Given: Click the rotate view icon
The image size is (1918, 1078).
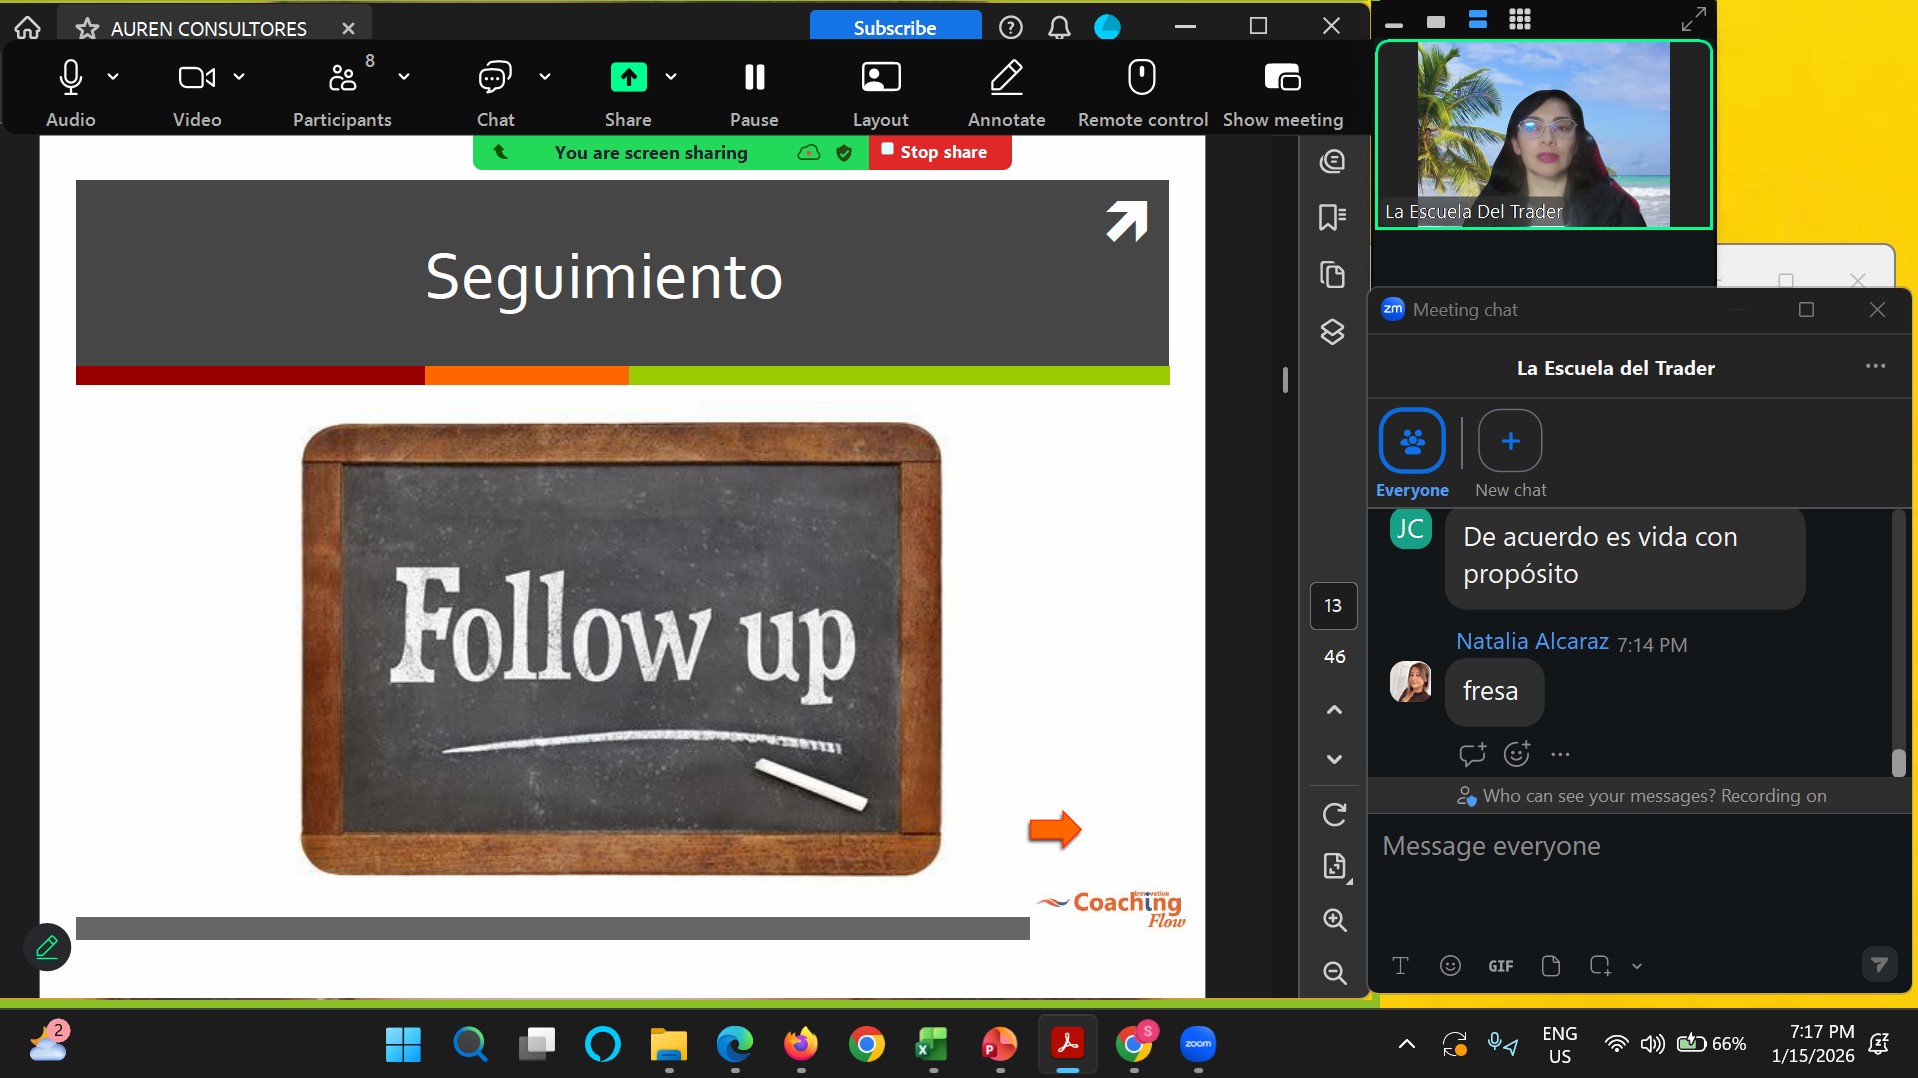Looking at the screenshot, I should coord(1334,815).
